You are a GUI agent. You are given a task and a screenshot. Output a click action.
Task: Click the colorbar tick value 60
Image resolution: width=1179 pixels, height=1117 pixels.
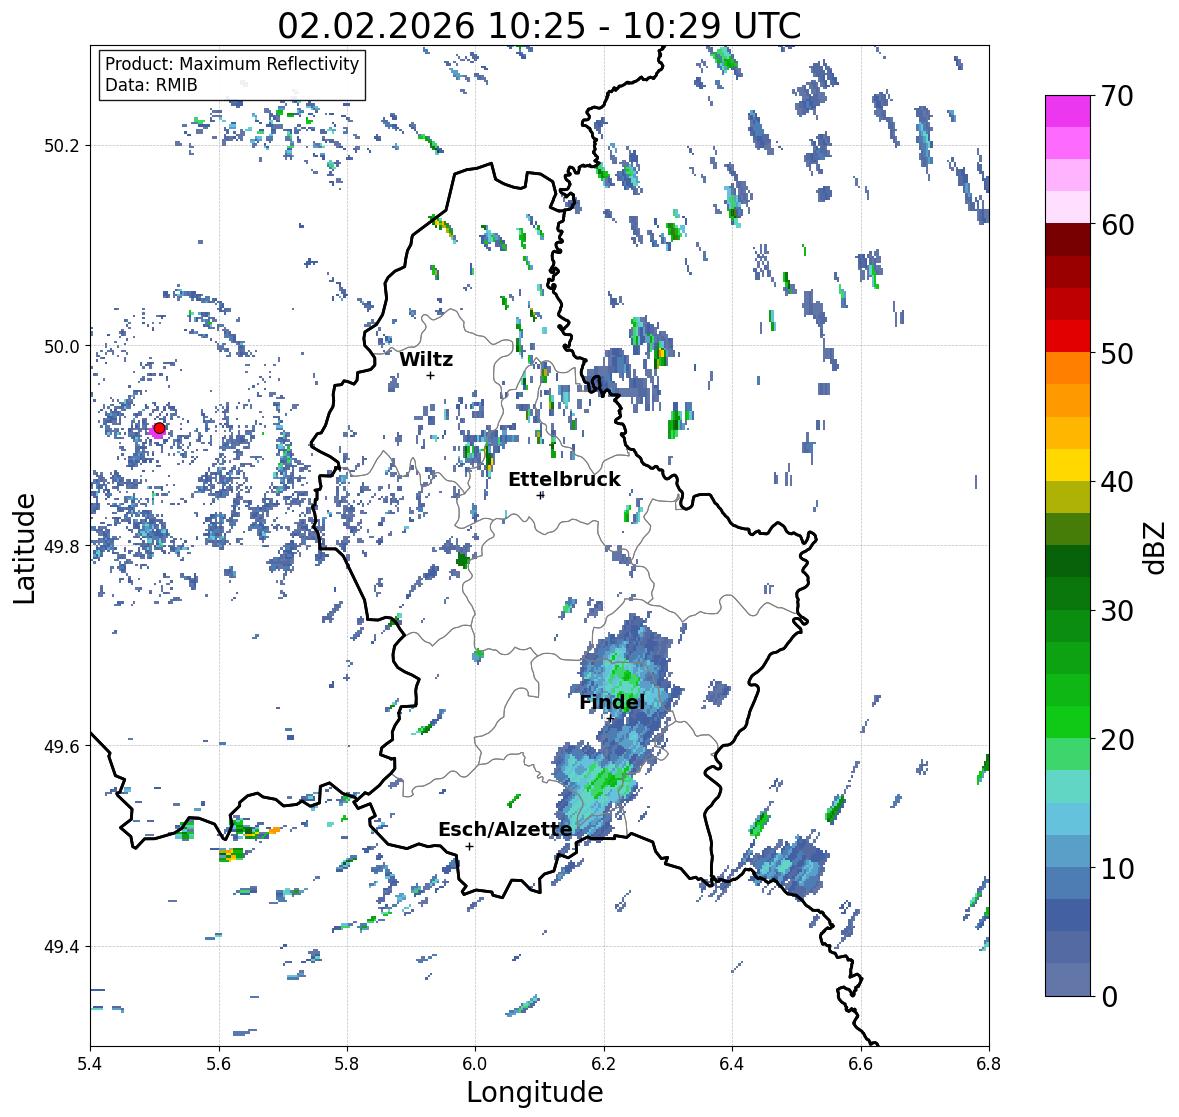pos(1117,225)
